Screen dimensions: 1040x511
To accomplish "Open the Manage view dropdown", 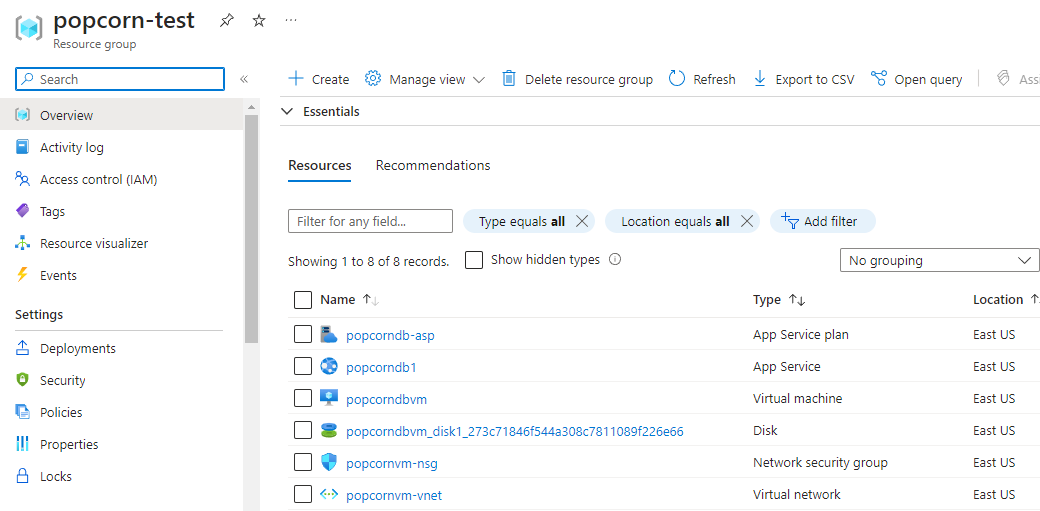I will (425, 79).
